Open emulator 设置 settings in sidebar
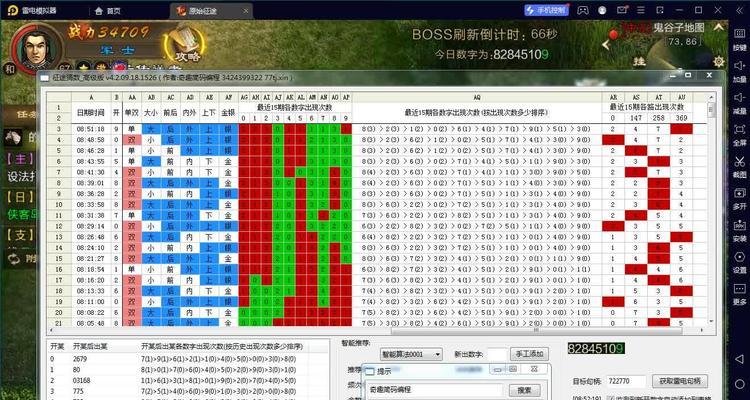This screenshot has width=750, height=400. coord(739,263)
